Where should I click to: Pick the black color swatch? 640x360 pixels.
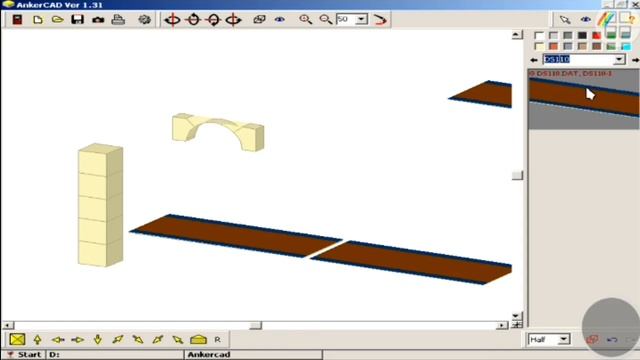coord(582,36)
